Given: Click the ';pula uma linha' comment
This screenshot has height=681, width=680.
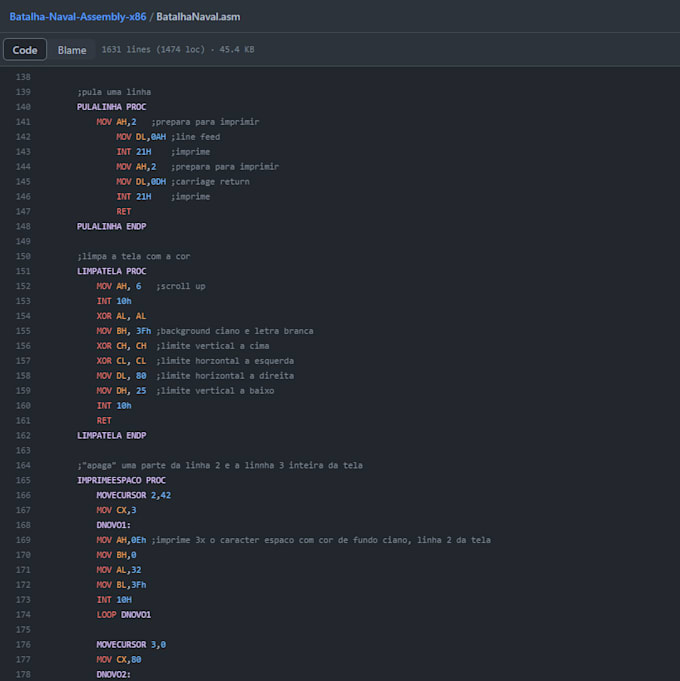Looking at the screenshot, I should (114, 92).
